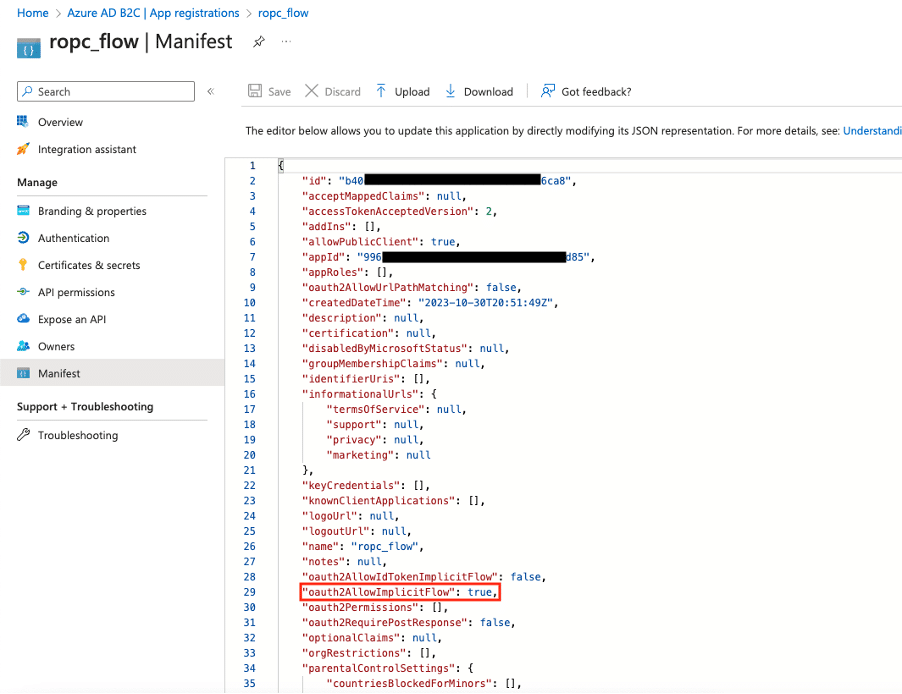902x694 pixels.
Task: Click the Expose an API cloud icon
Action: tap(23, 319)
